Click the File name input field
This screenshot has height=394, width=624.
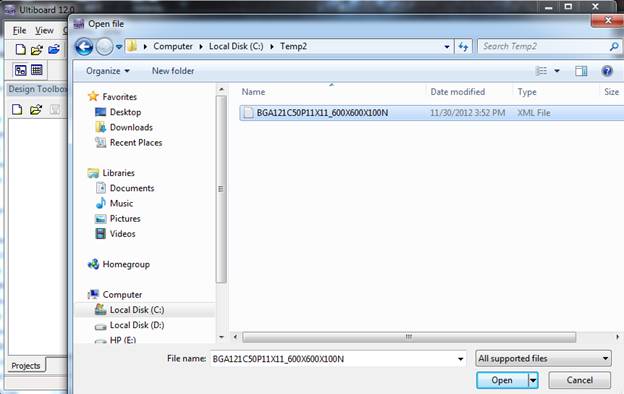pos(333,359)
